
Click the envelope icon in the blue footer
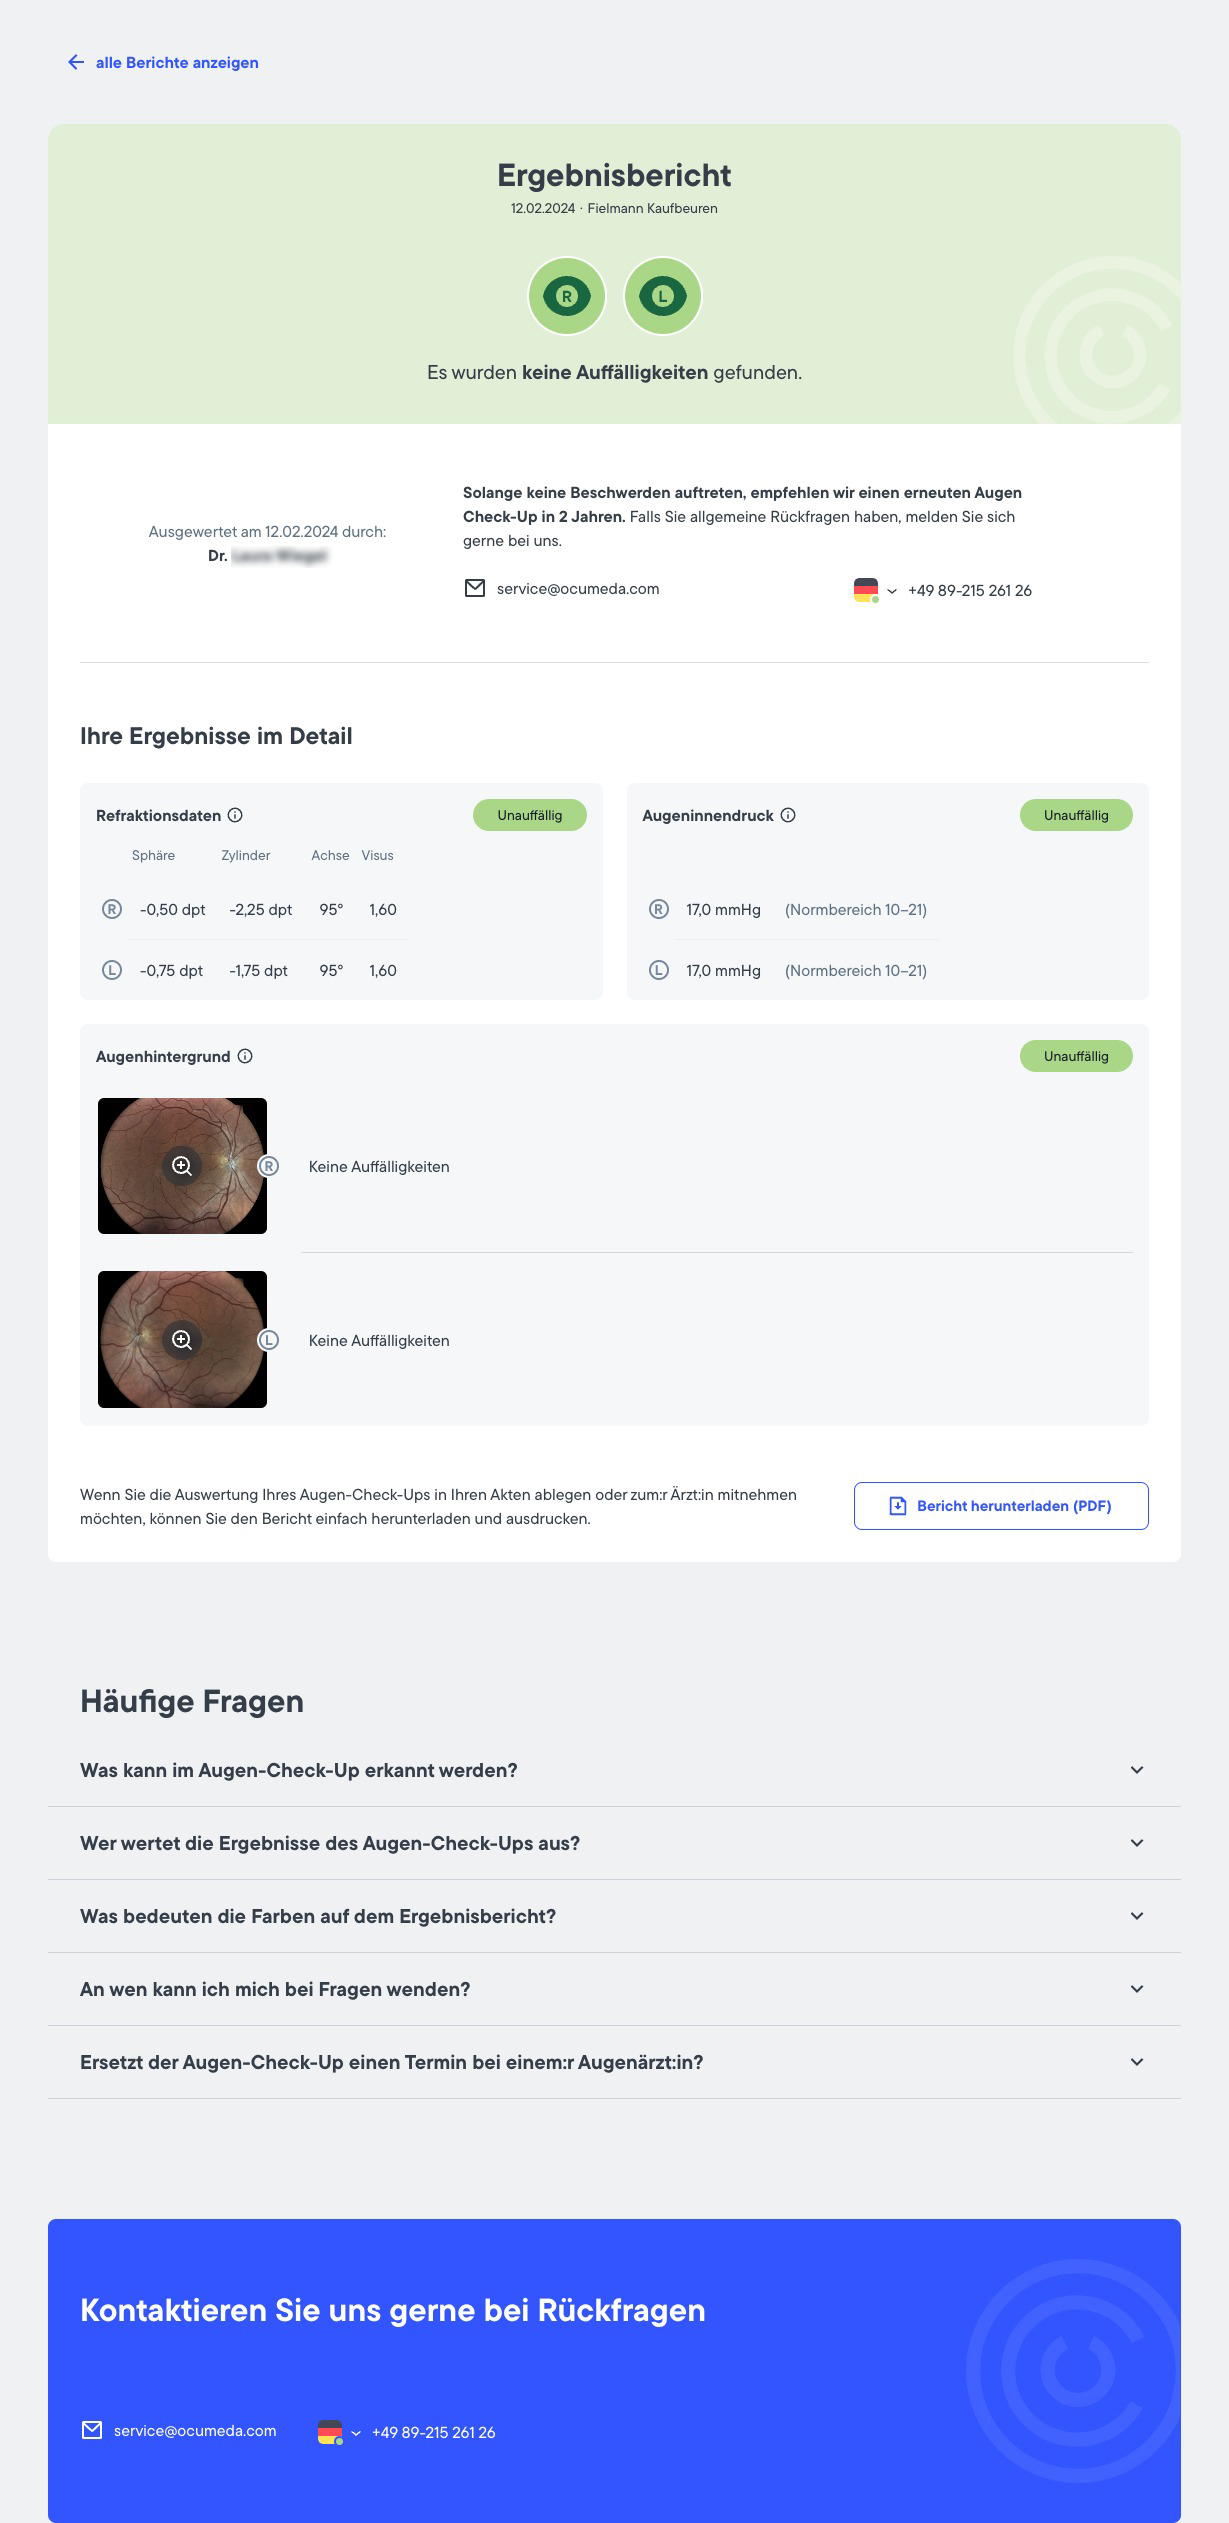coord(92,2430)
